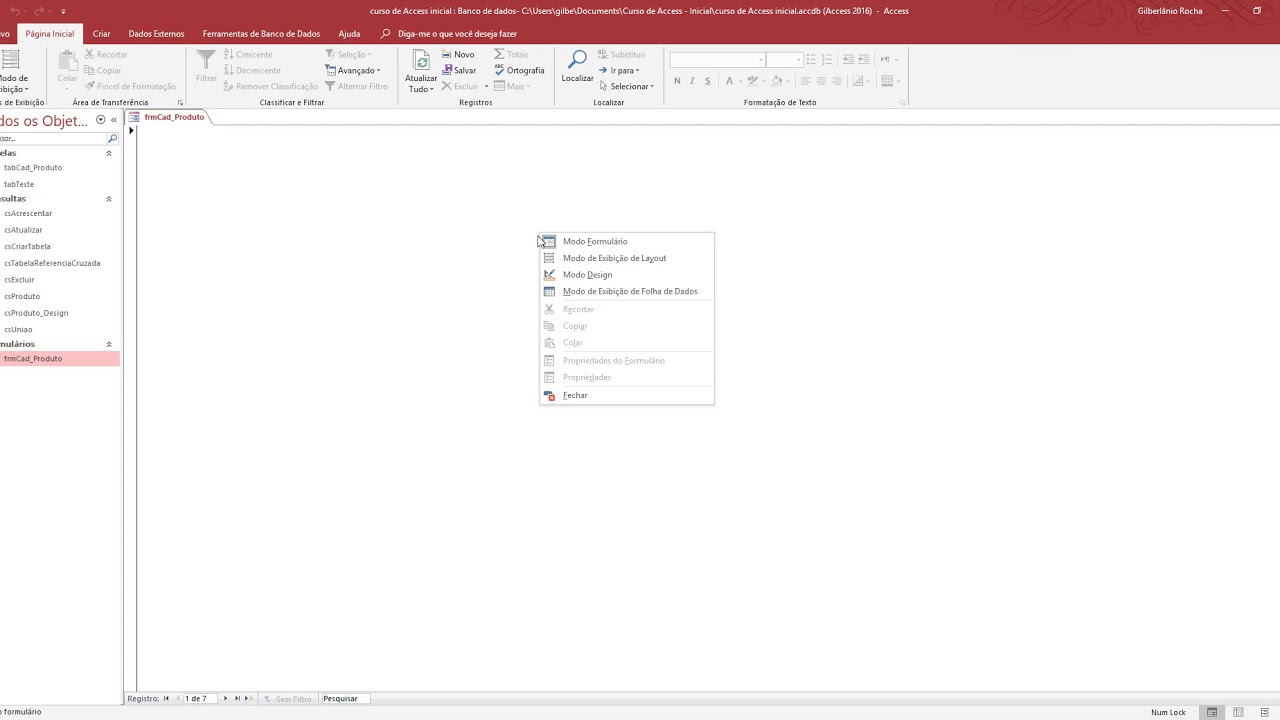
Task: Toggle center text alignment
Action: point(821,81)
